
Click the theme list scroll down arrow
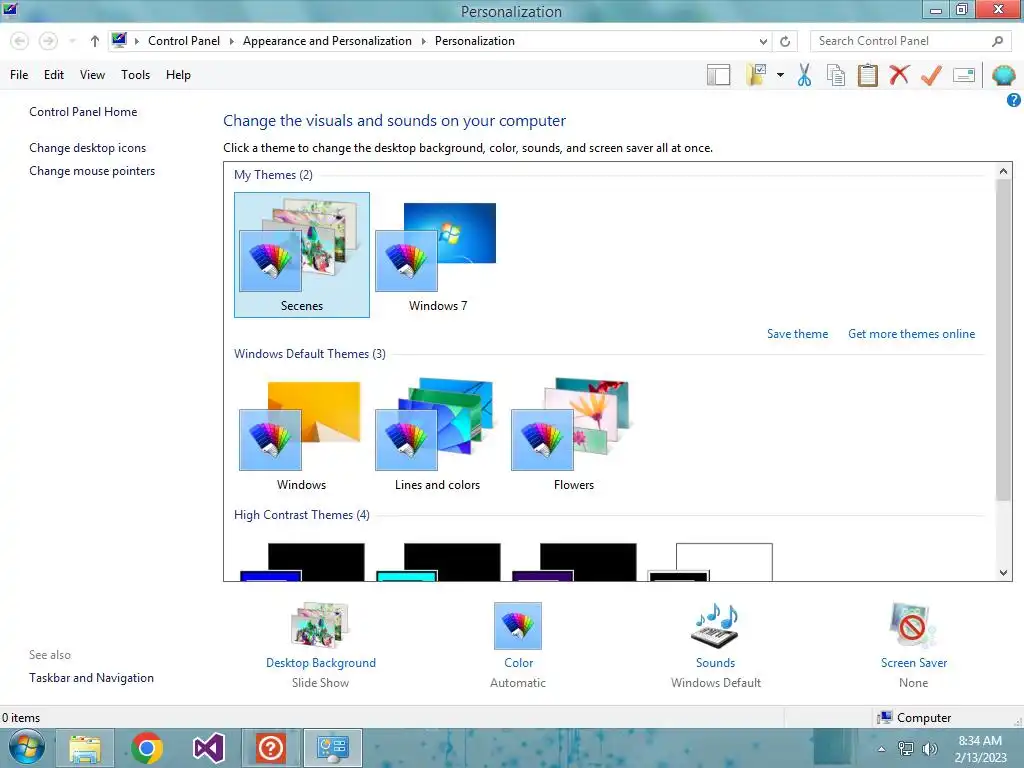[x=1003, y=573]
